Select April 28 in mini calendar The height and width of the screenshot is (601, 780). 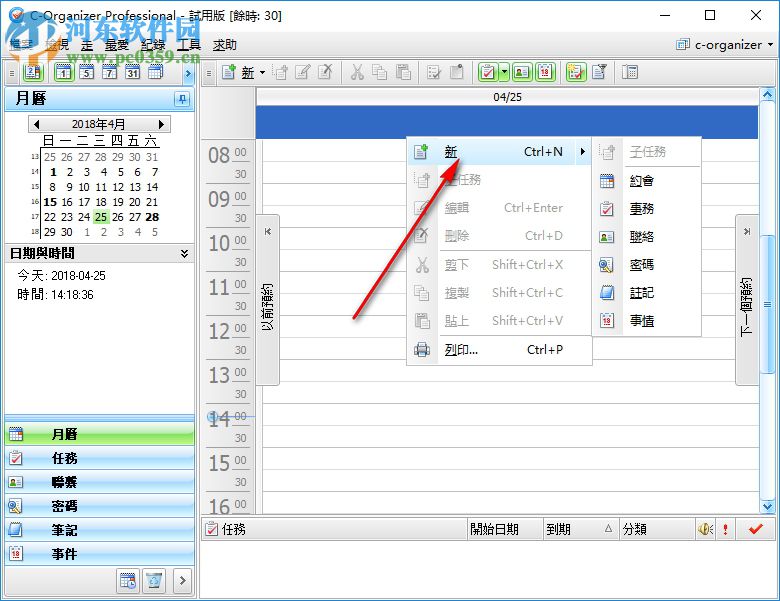point(152,217)
